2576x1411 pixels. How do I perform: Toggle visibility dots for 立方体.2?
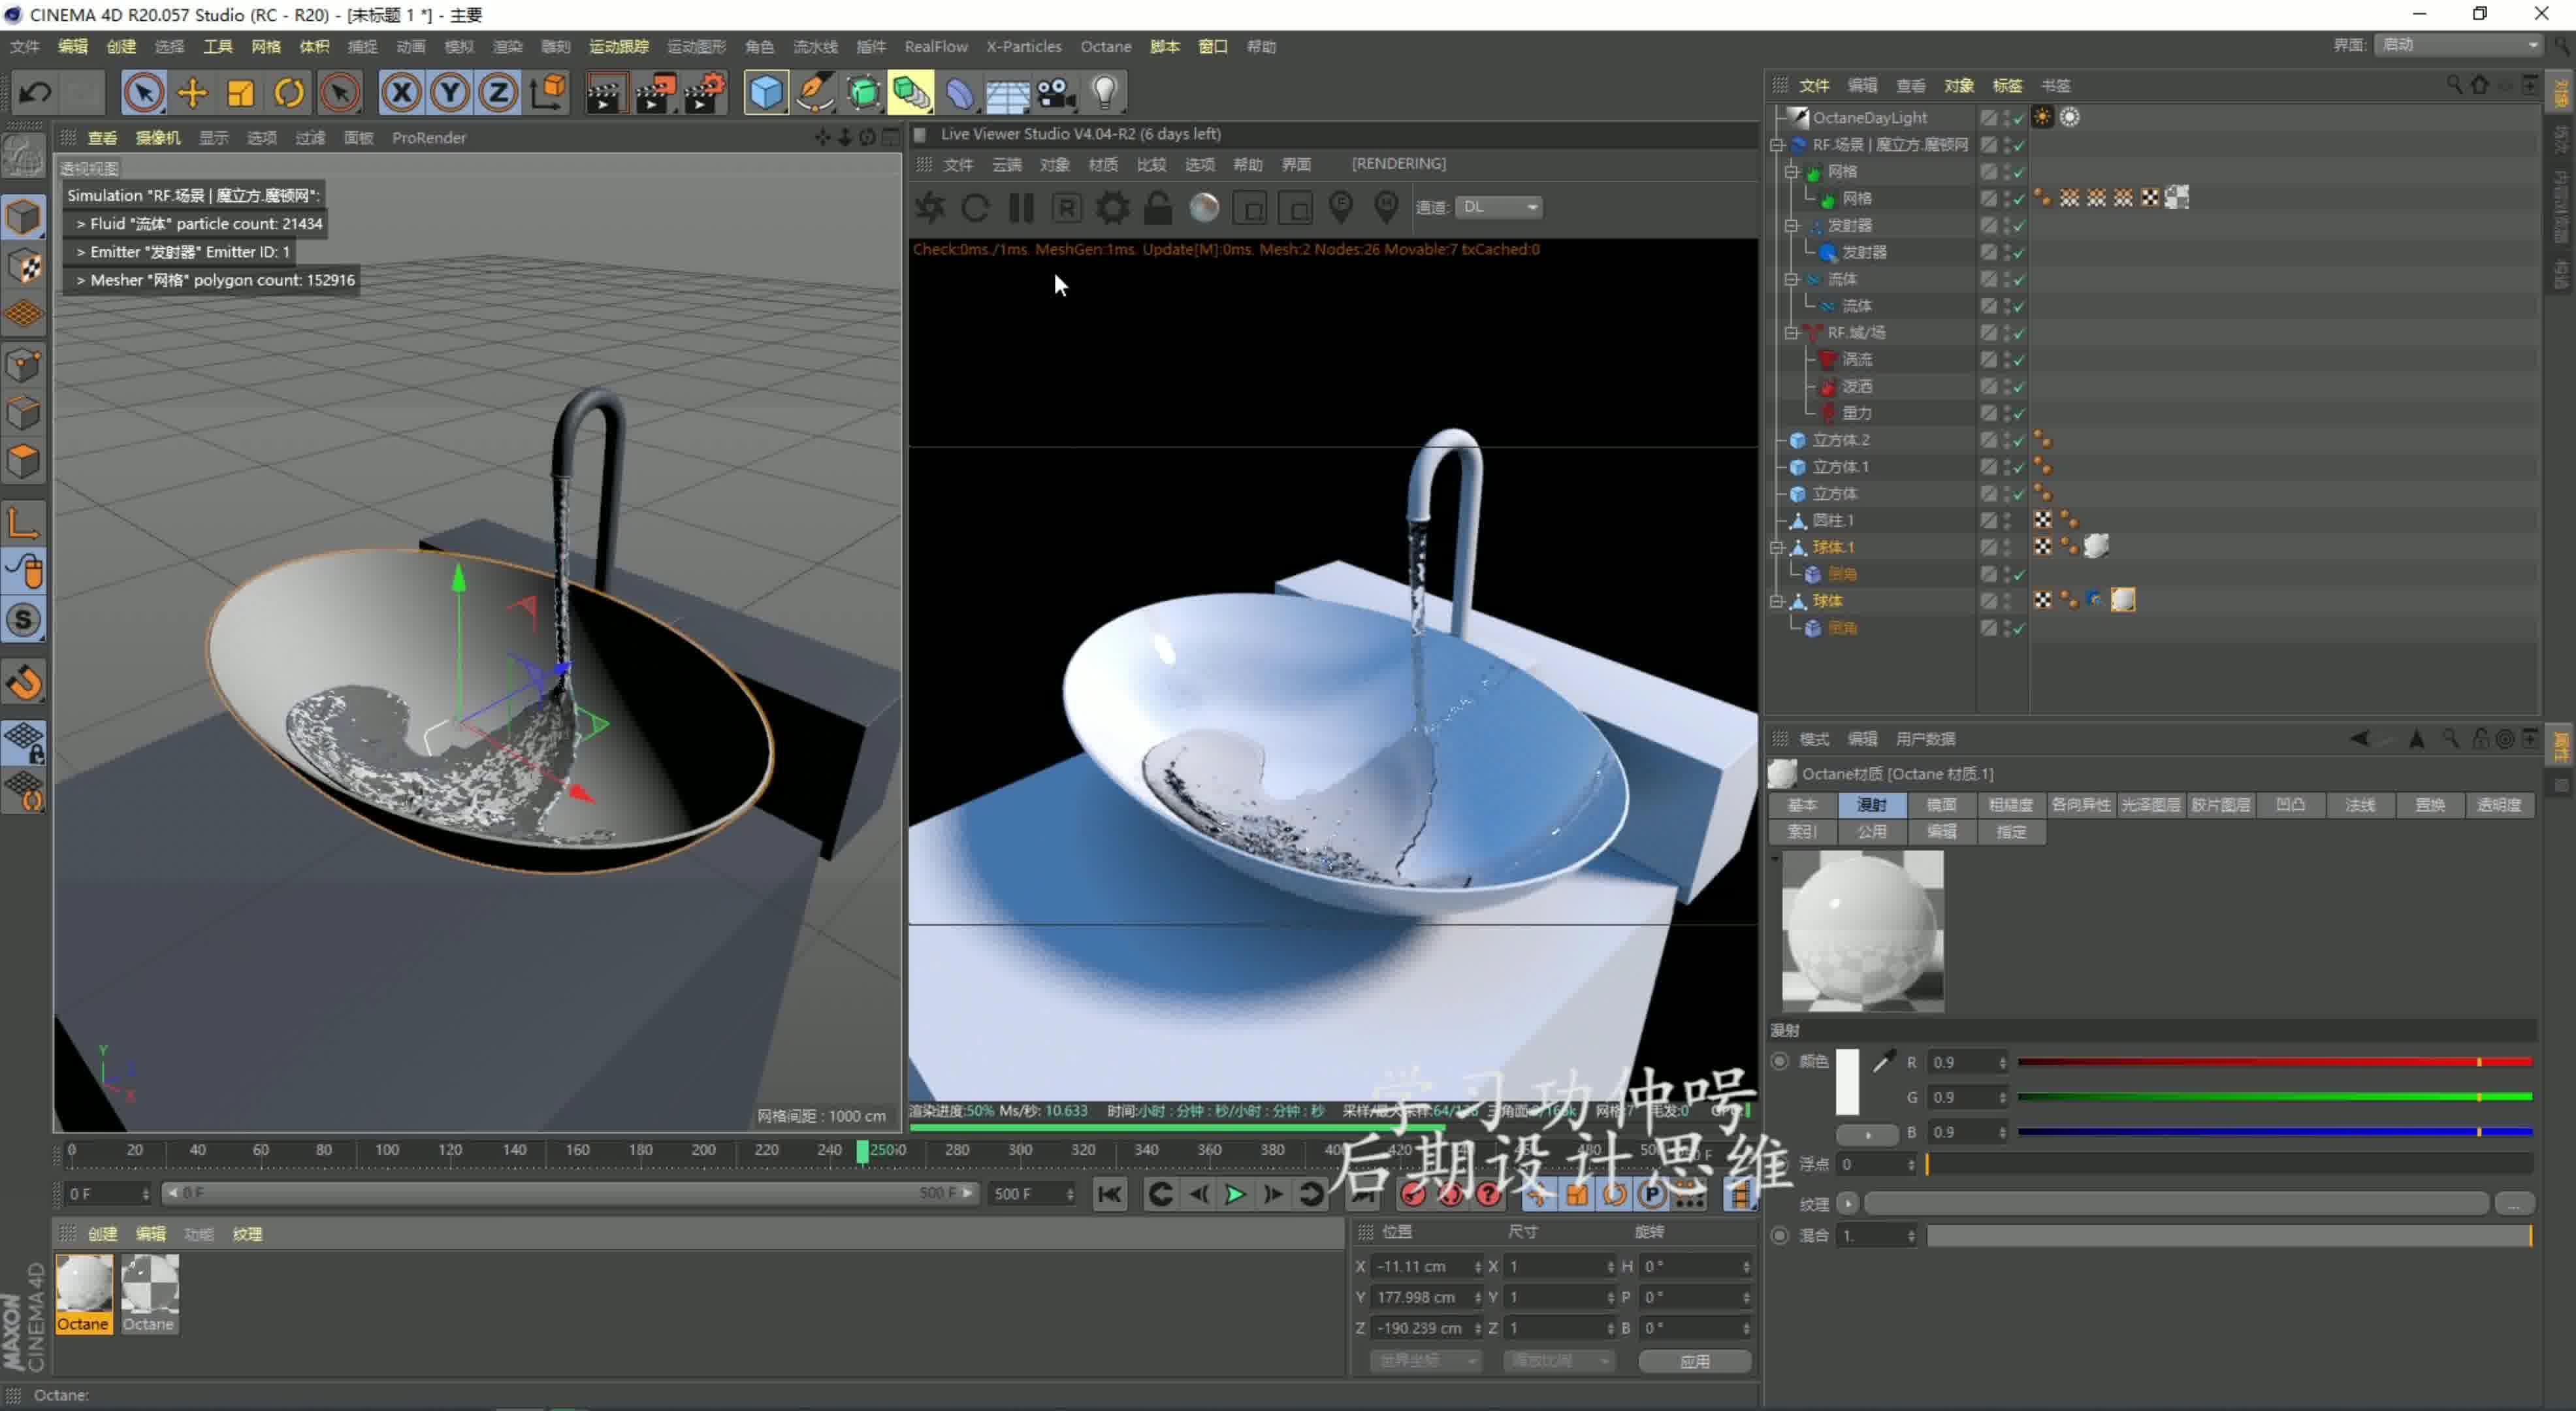(x=2007, y=440)
